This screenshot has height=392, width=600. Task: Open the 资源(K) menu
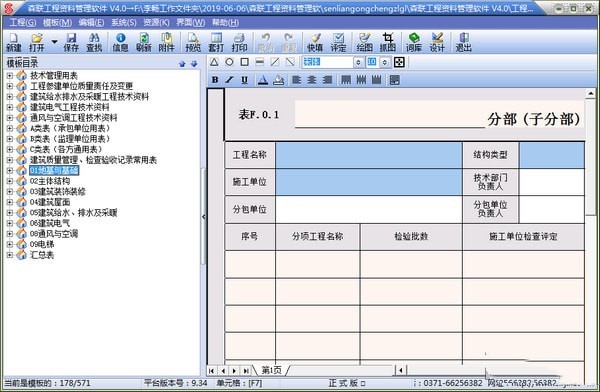[156, 23]
